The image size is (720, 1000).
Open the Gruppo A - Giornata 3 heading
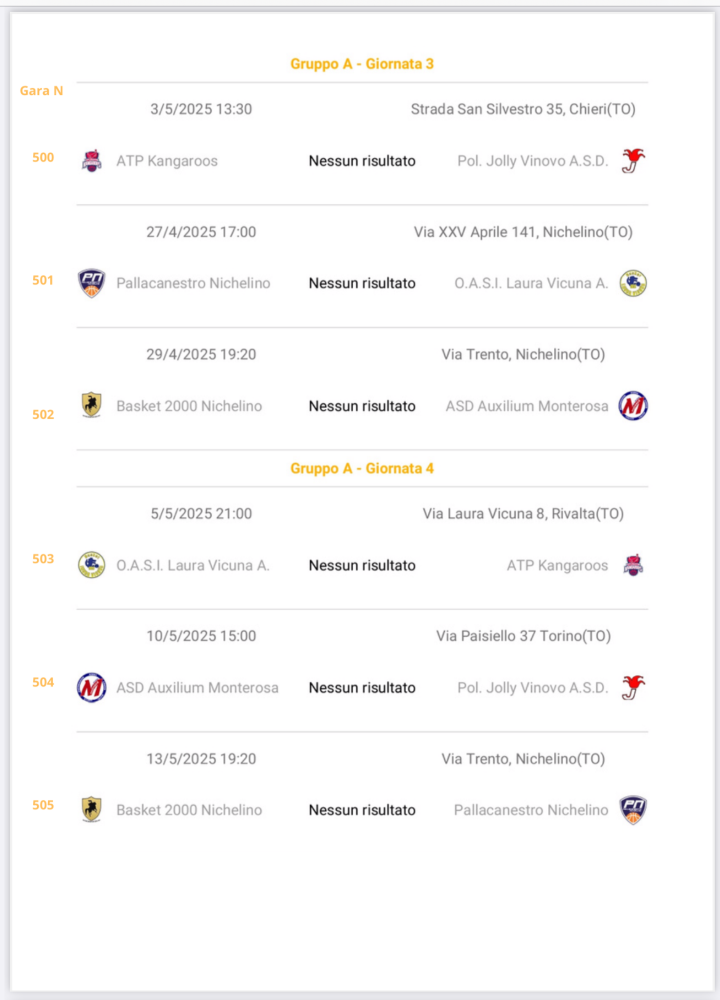(x=362, y=64)
